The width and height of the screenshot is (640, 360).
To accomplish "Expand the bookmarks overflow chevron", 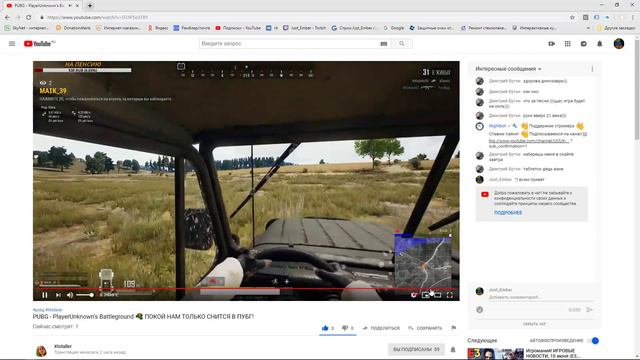I will click(x=588, y=28).
